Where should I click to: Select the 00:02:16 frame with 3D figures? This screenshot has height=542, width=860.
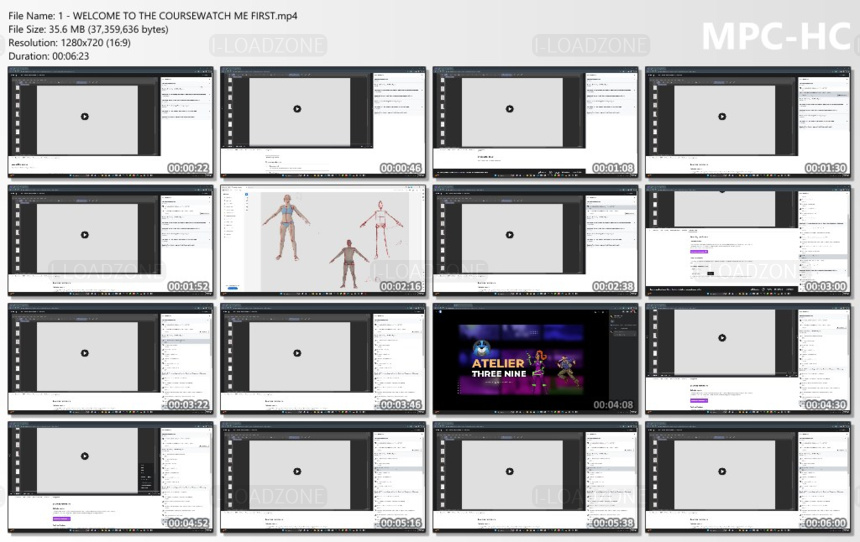coord(323,240)
